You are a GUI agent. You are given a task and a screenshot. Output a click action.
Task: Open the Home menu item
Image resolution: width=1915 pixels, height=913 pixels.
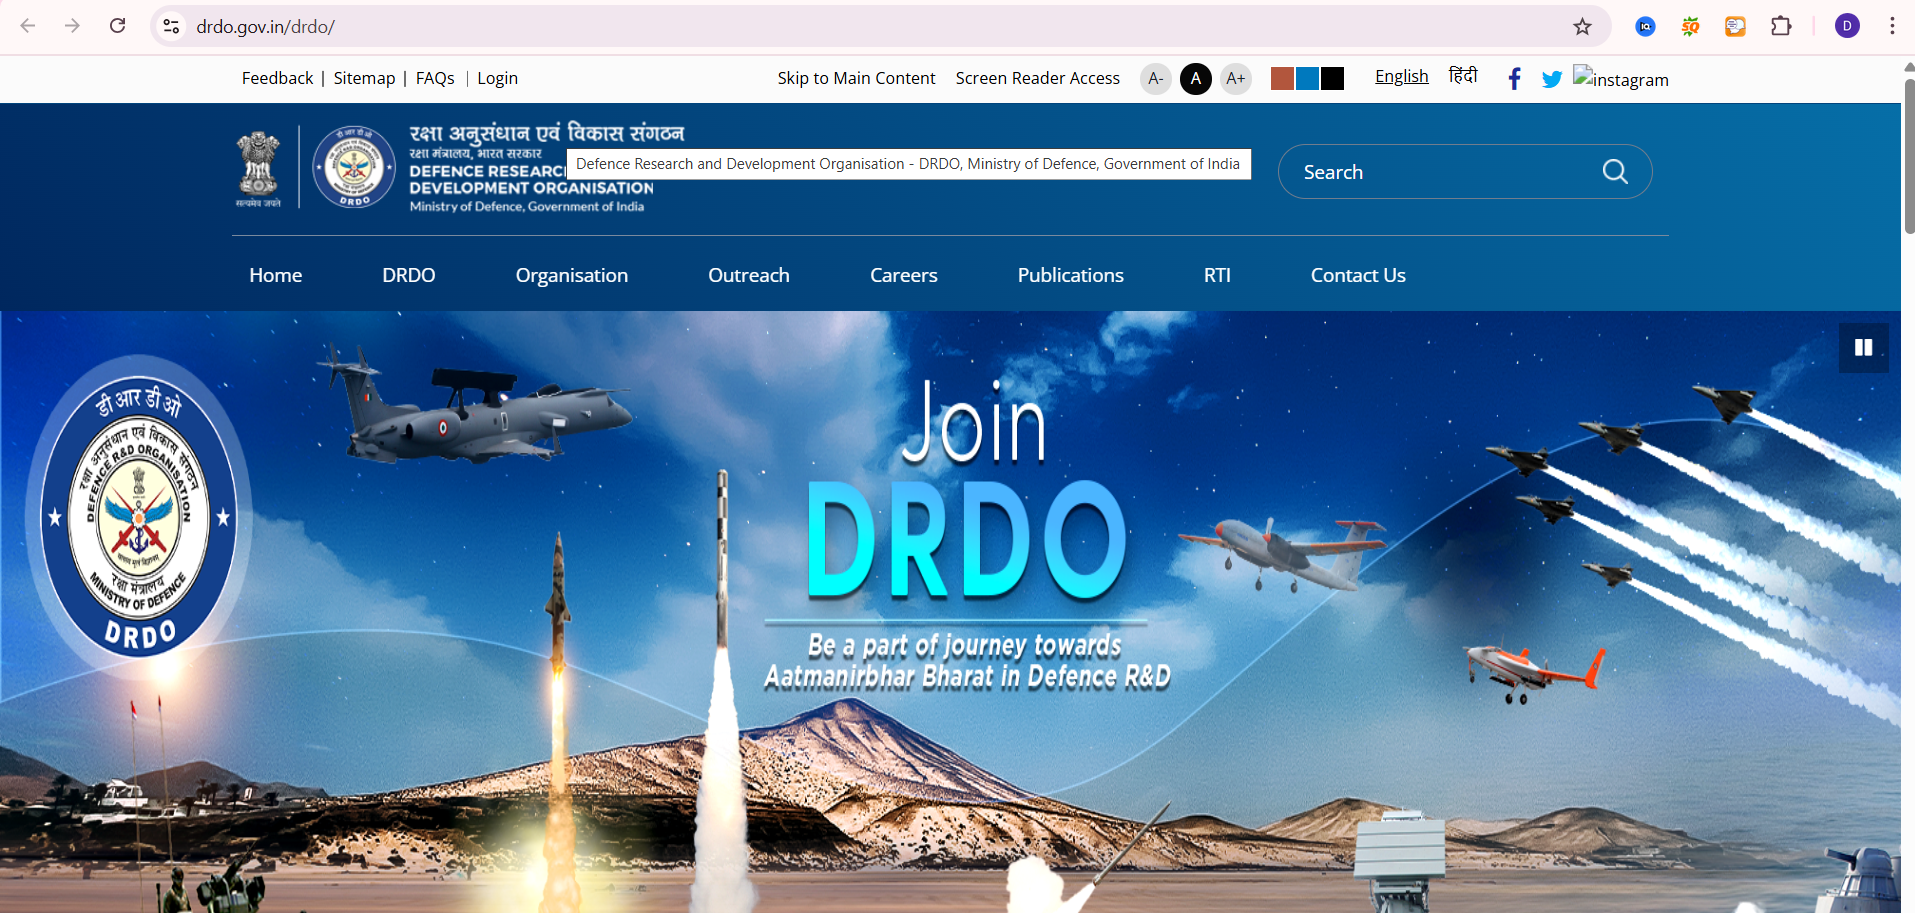[276, 275]
